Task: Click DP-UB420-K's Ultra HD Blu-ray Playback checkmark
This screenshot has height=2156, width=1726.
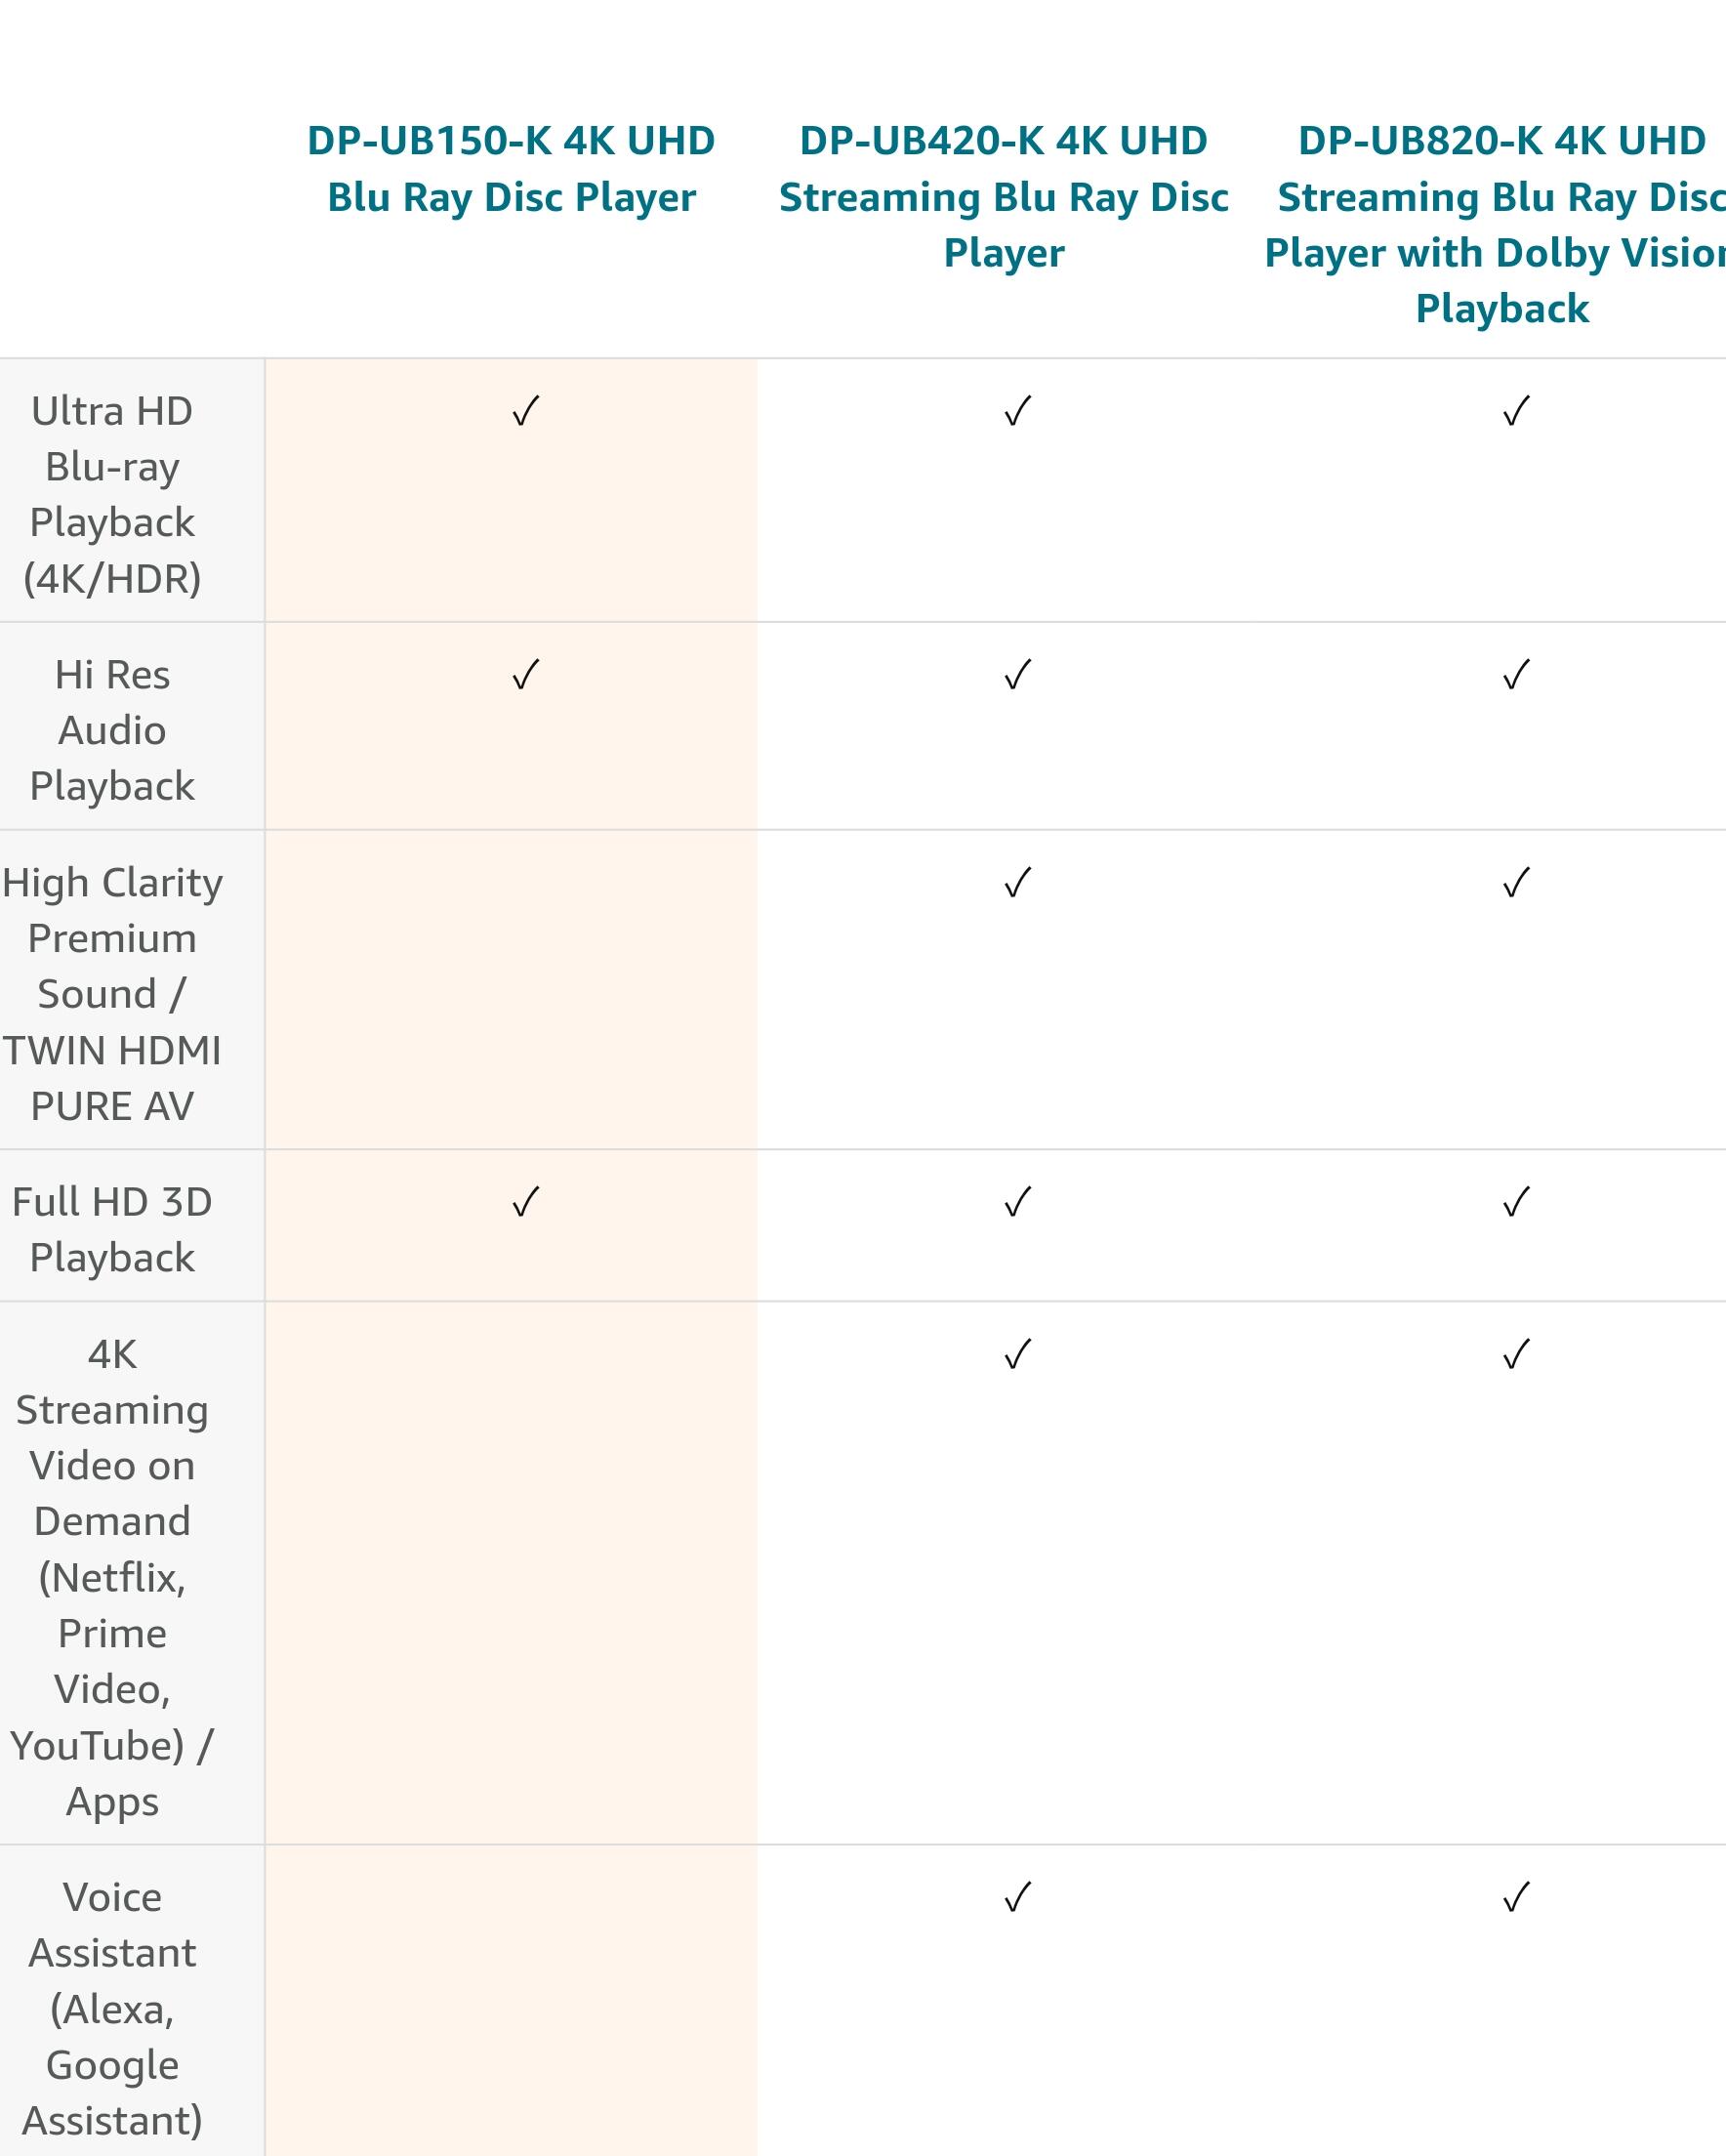Action: [x=1017, y=411]
